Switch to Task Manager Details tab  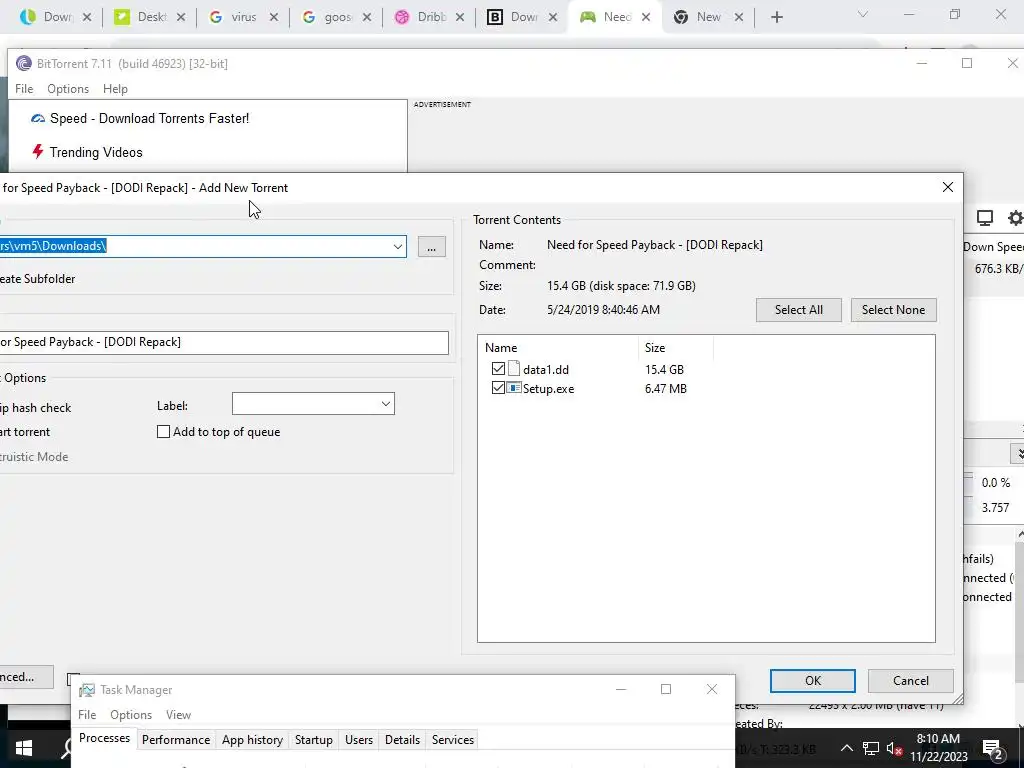click(x=402, y=740)
